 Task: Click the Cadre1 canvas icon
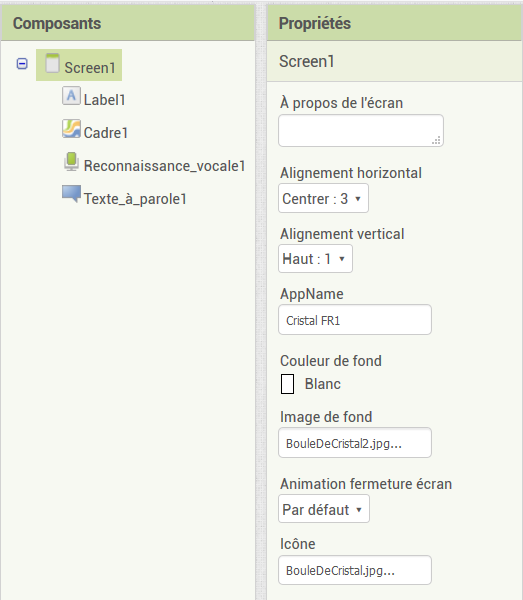(x=71, y=129)
